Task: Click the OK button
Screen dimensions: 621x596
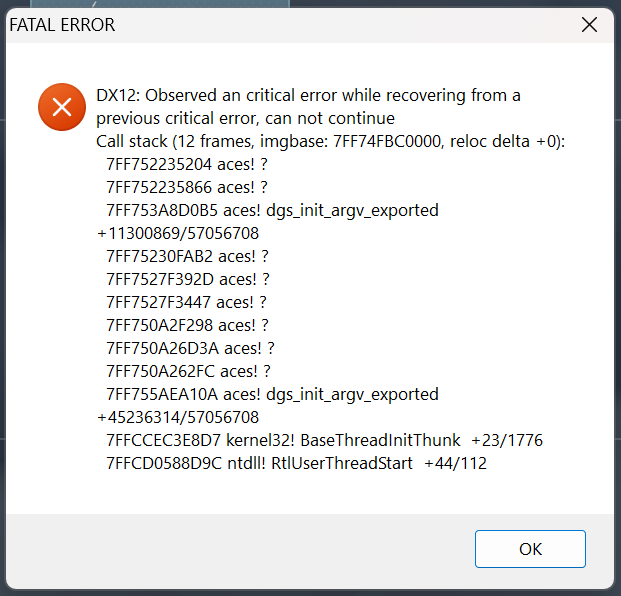Action: tap(530, 549)
